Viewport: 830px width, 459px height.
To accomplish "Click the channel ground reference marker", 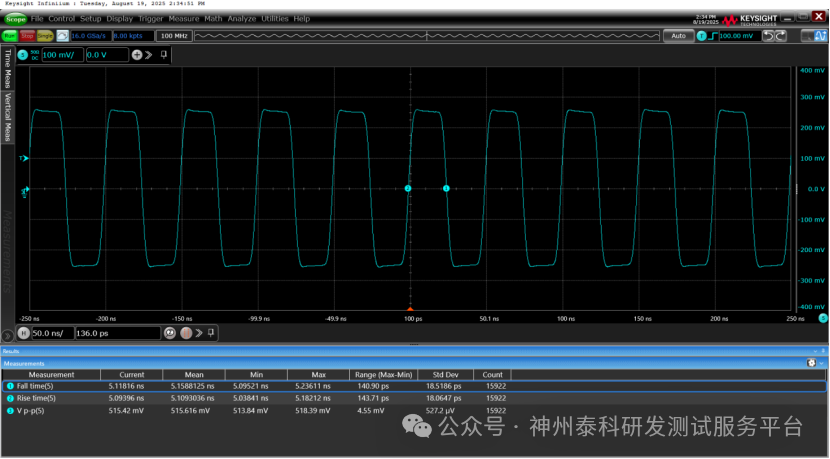I will coord(24,192).
